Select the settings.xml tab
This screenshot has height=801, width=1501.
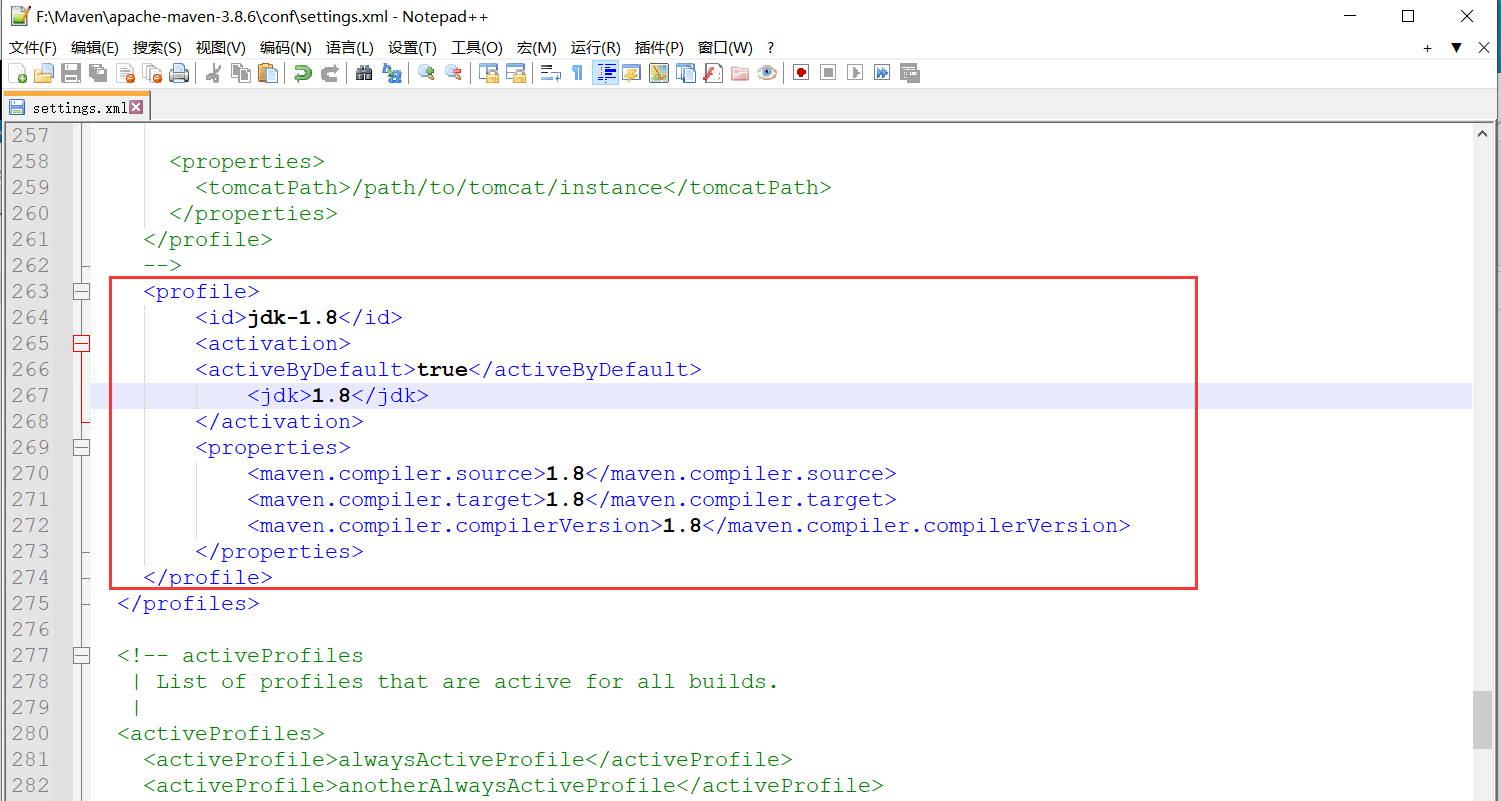pyautogui.click(x=76, y=107)
